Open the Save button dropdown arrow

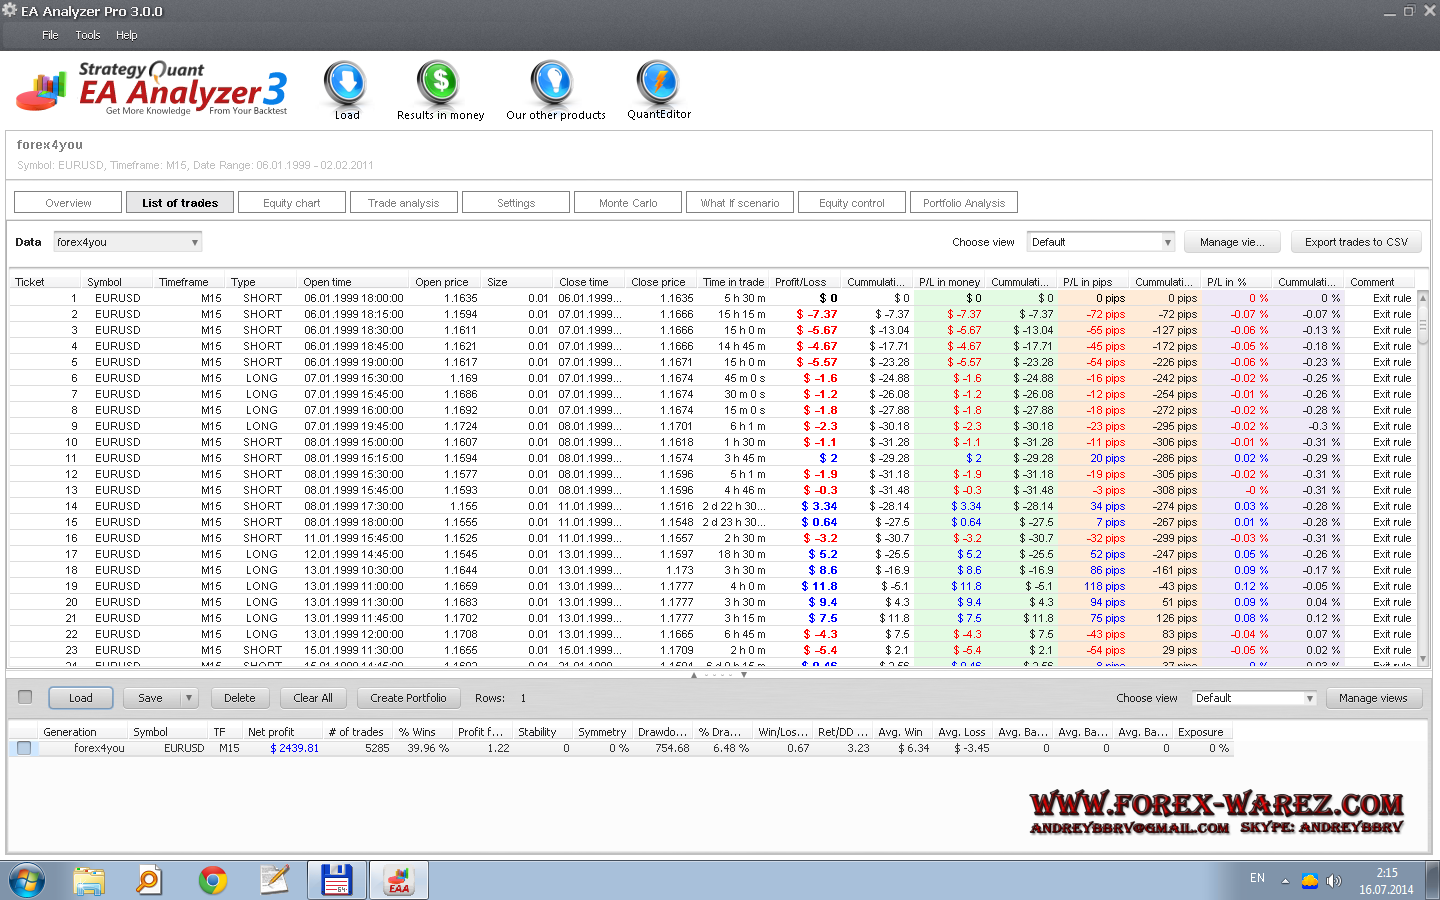point(188,698)
